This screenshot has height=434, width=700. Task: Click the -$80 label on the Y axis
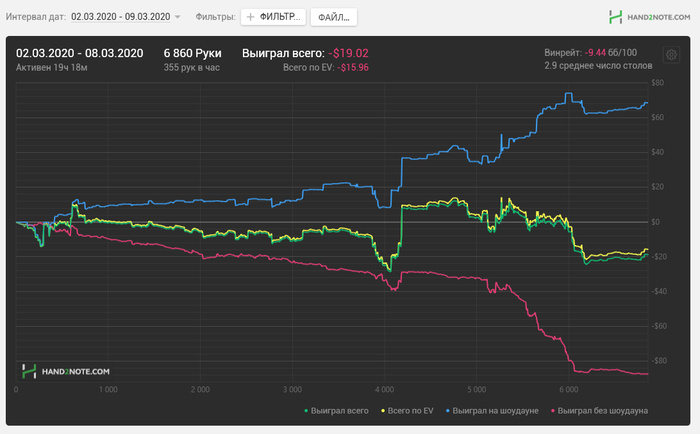(x=657, y=361)
